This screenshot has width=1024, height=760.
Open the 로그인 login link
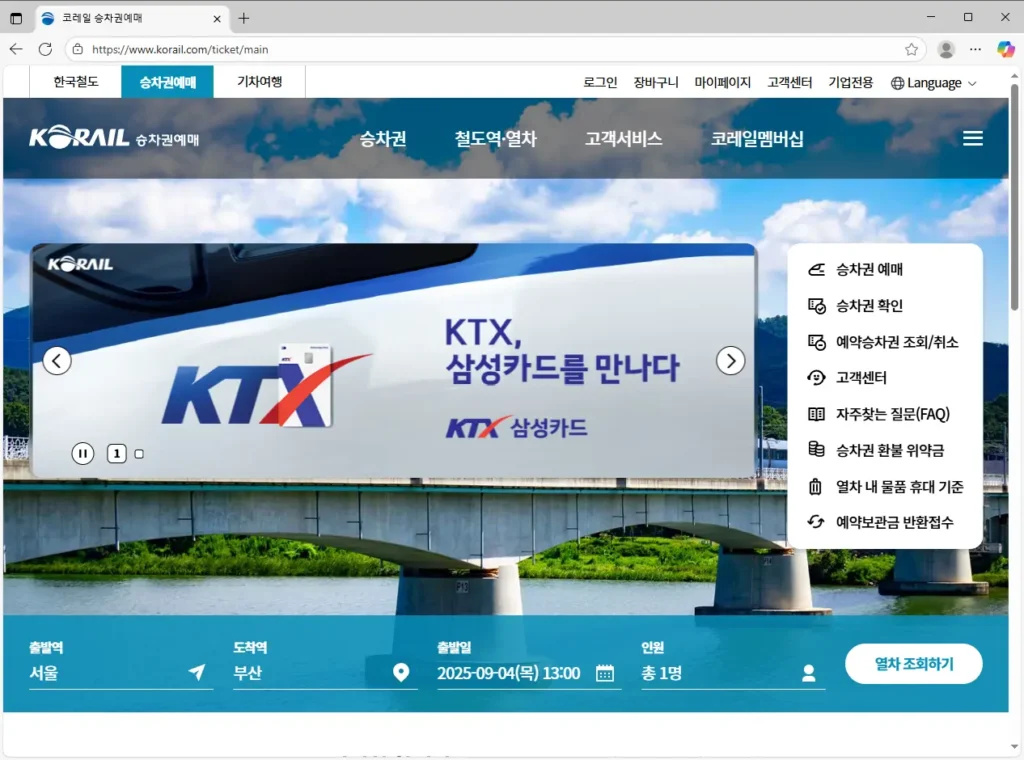[598, 82]
